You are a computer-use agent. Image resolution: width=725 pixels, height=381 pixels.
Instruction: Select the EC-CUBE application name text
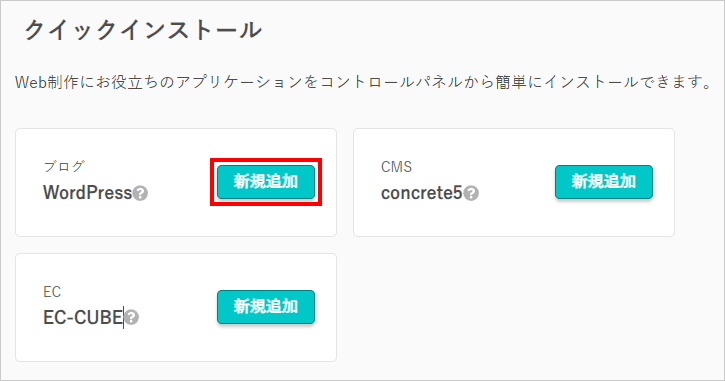pyautogui.click(x=83, y=318)
